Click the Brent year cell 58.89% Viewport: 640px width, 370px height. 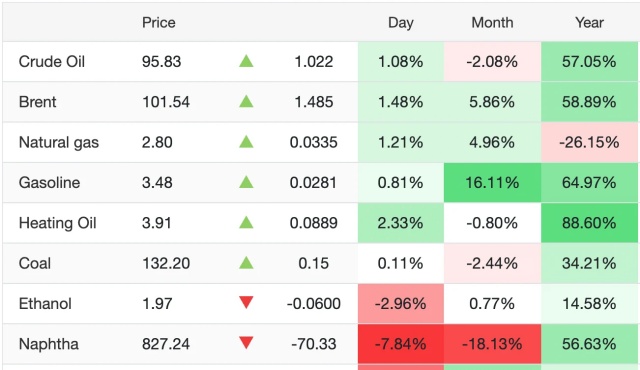[x=589, y=102]
